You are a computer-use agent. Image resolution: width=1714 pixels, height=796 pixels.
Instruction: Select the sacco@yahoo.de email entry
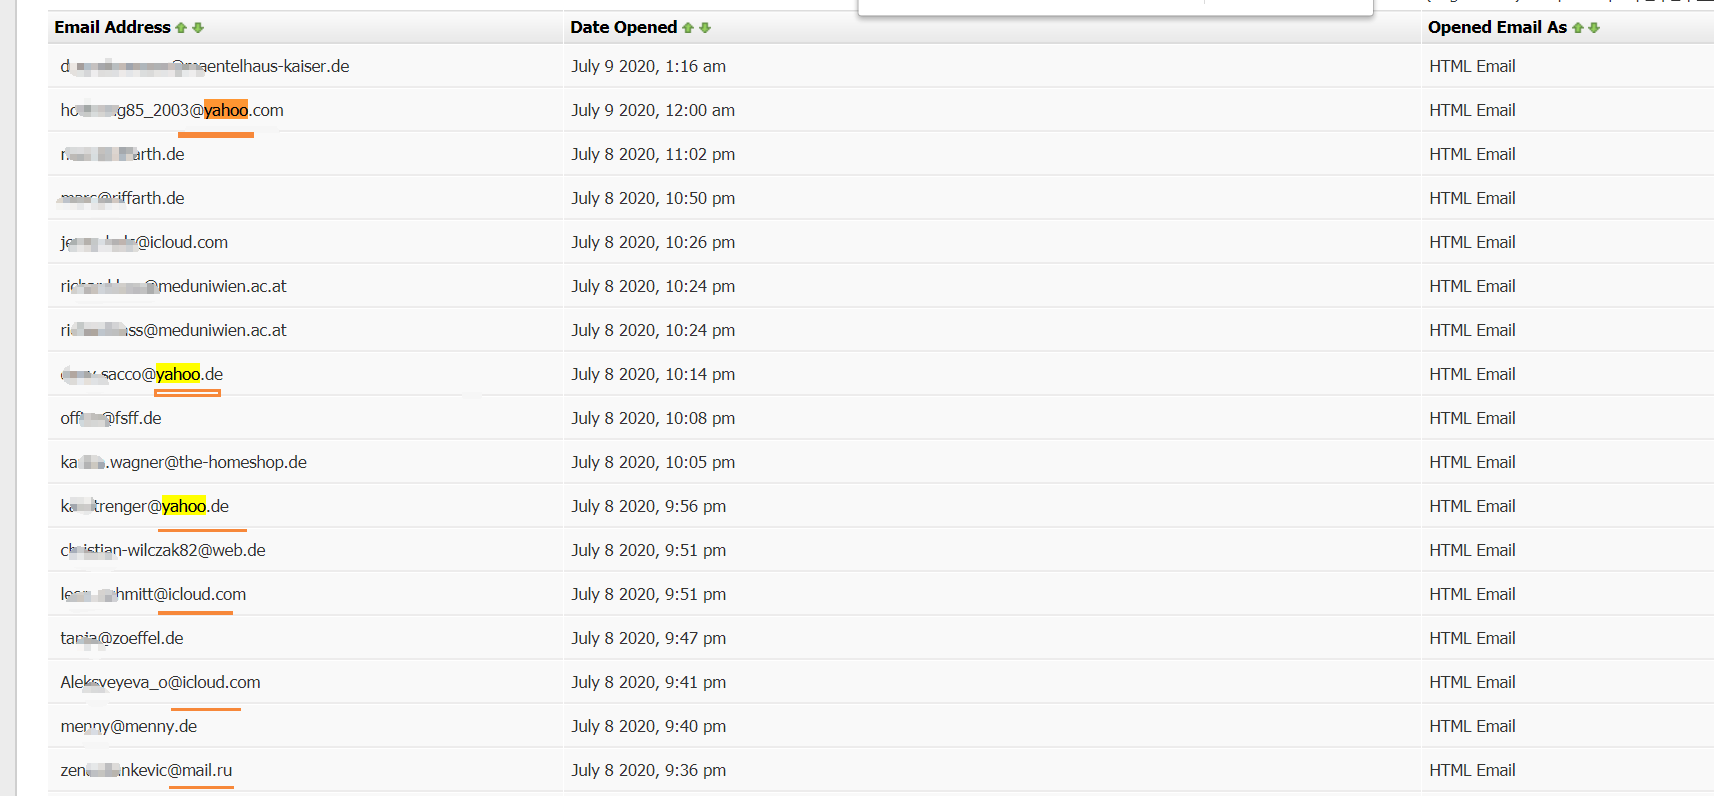142,375
